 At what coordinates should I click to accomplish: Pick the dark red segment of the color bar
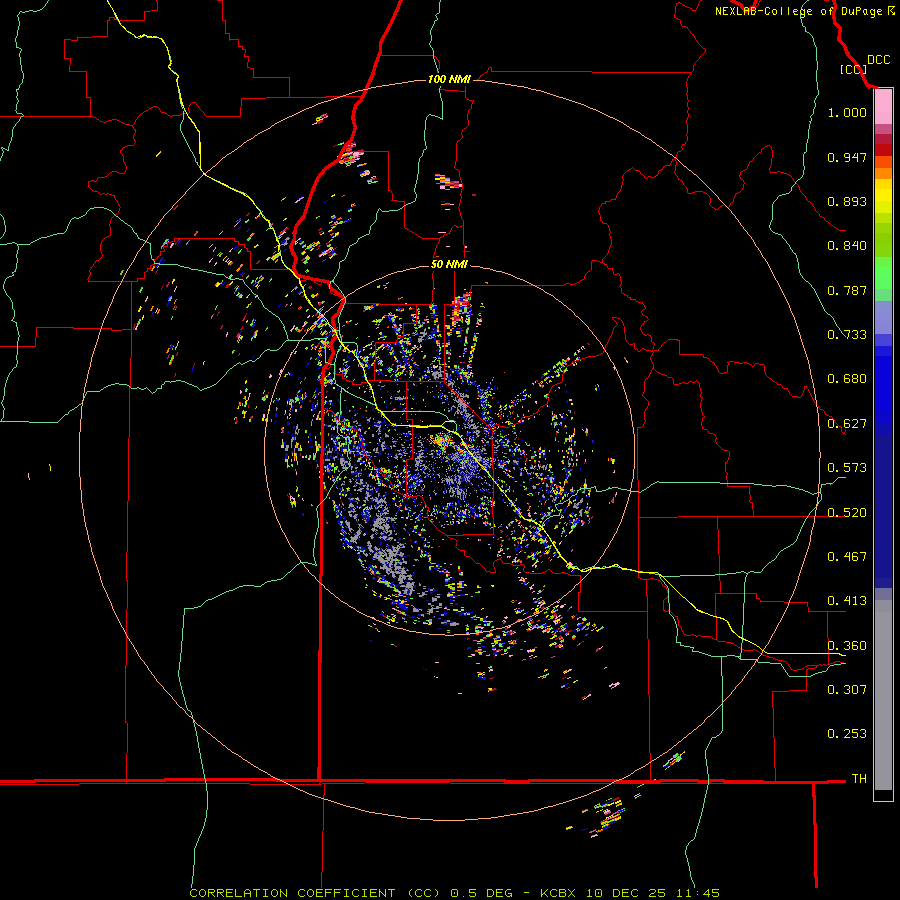(883, 150)
